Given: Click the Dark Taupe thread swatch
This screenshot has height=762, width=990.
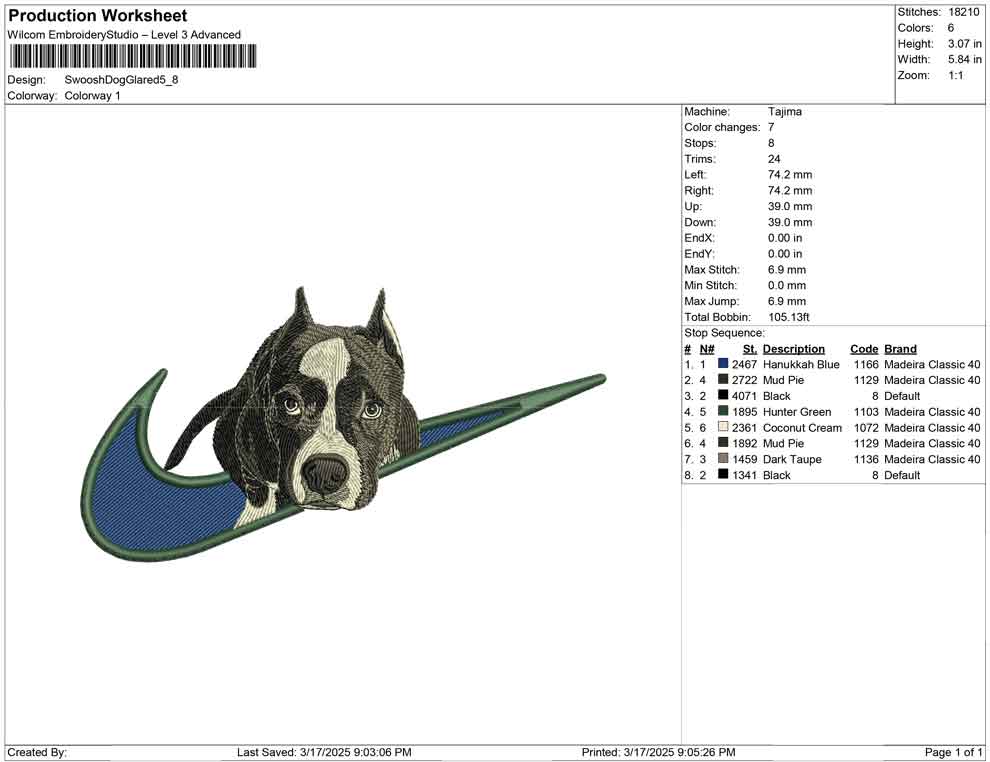Looking at the screenshot, I should click(x=723, y=460).
